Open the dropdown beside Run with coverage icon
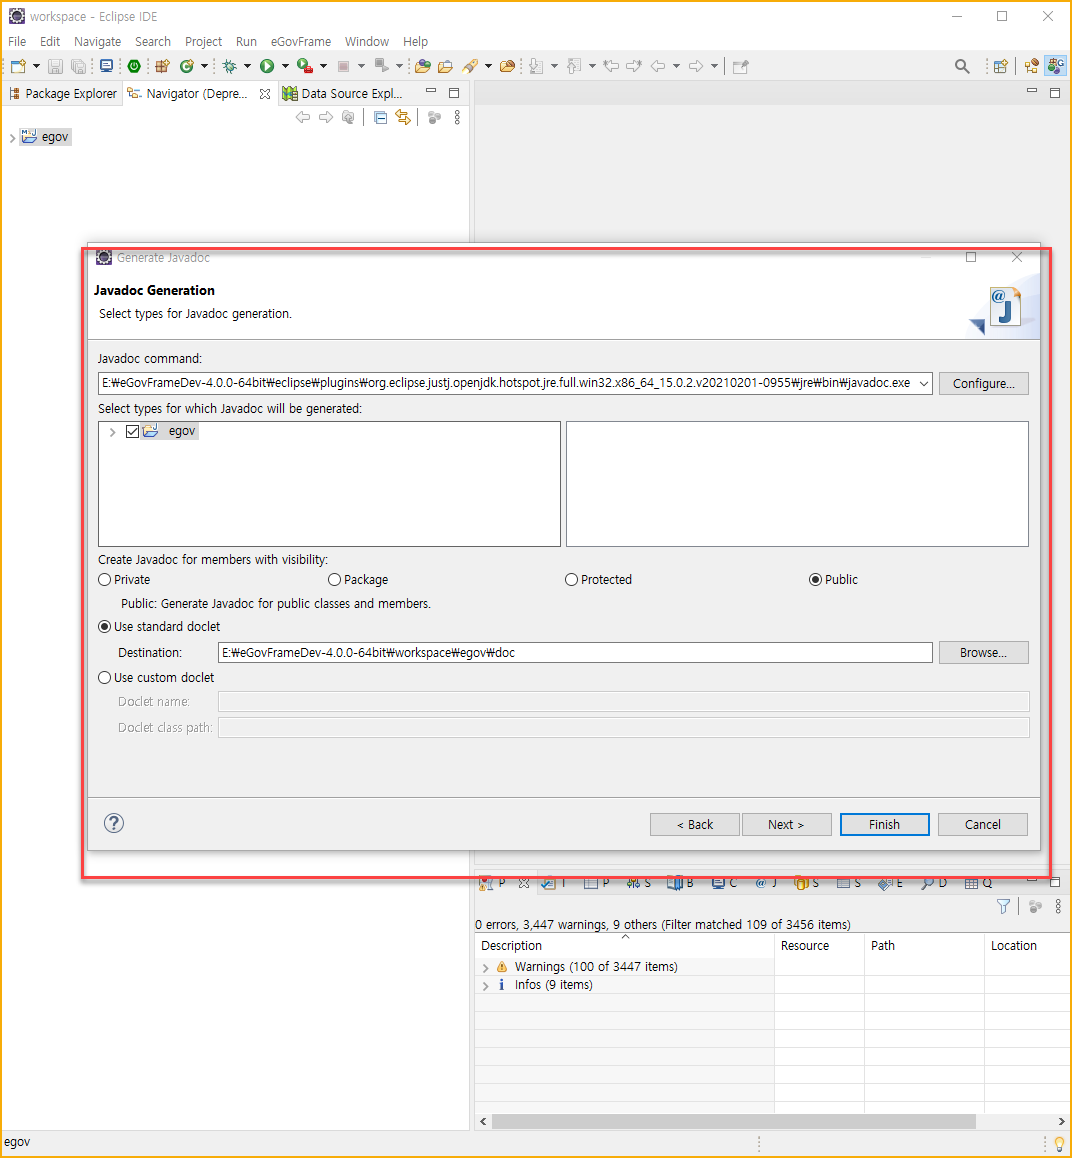This screenshot has width=1072, height=1158. pos(323,66)
